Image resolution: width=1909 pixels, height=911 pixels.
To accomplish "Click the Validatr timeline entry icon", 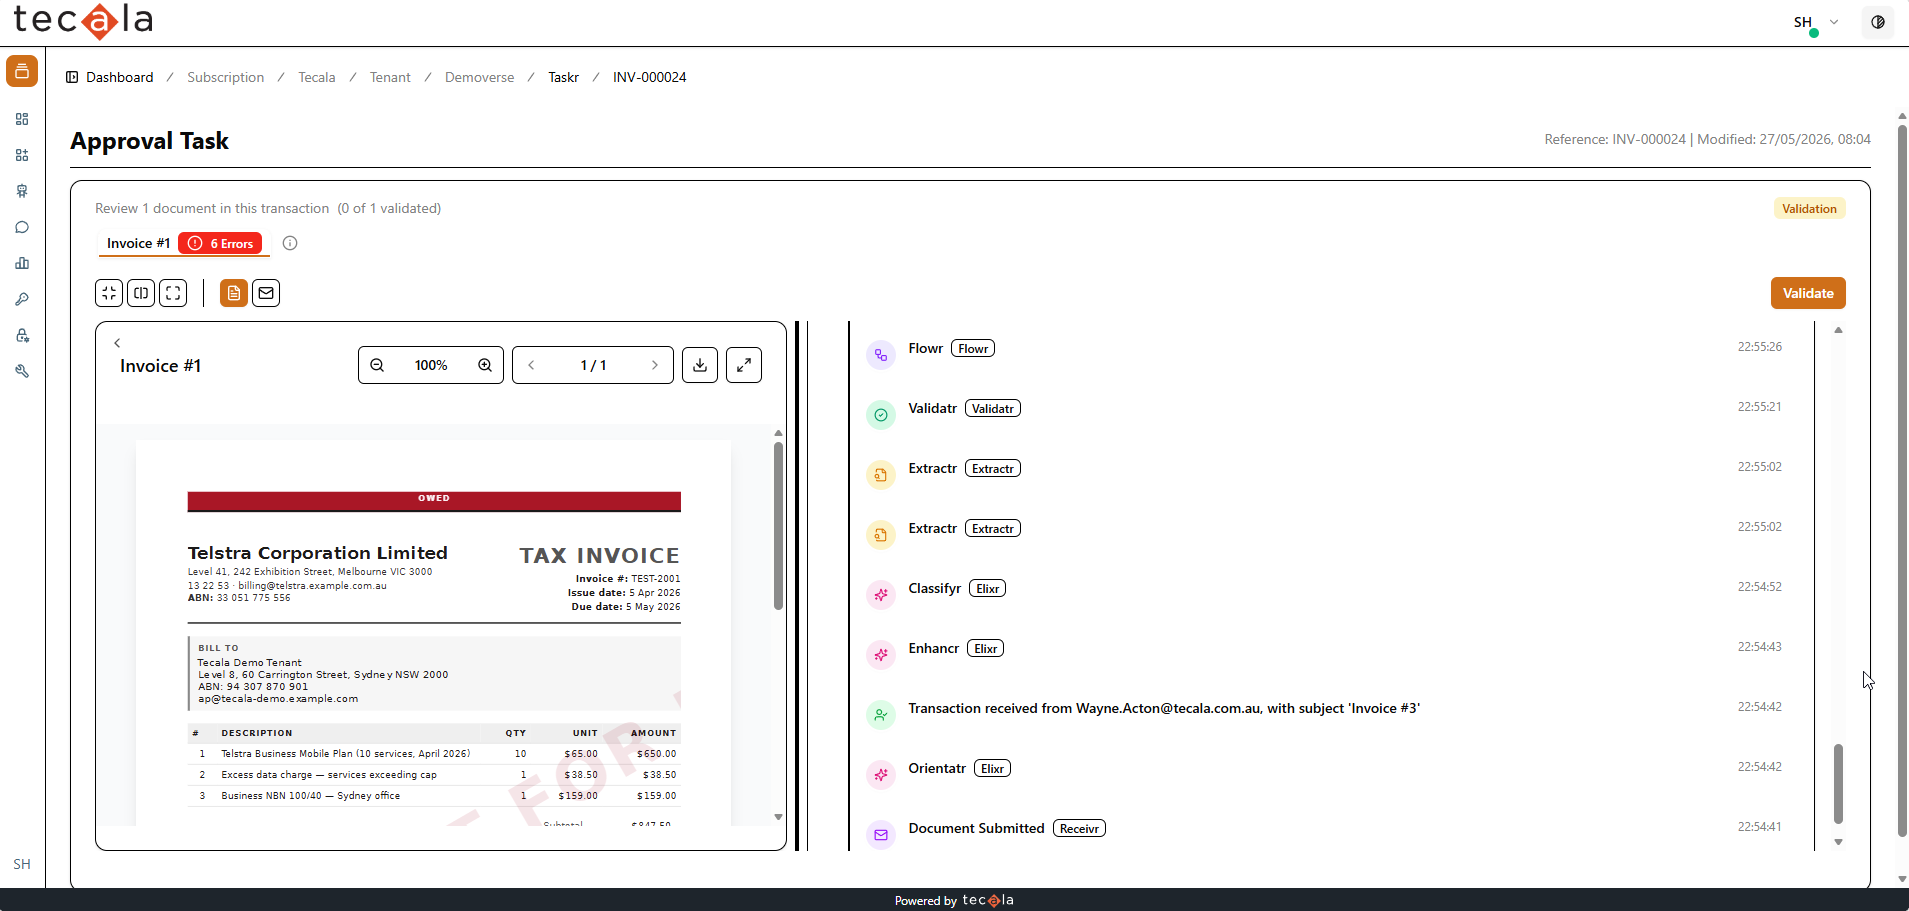I will (x=881, y=415).
